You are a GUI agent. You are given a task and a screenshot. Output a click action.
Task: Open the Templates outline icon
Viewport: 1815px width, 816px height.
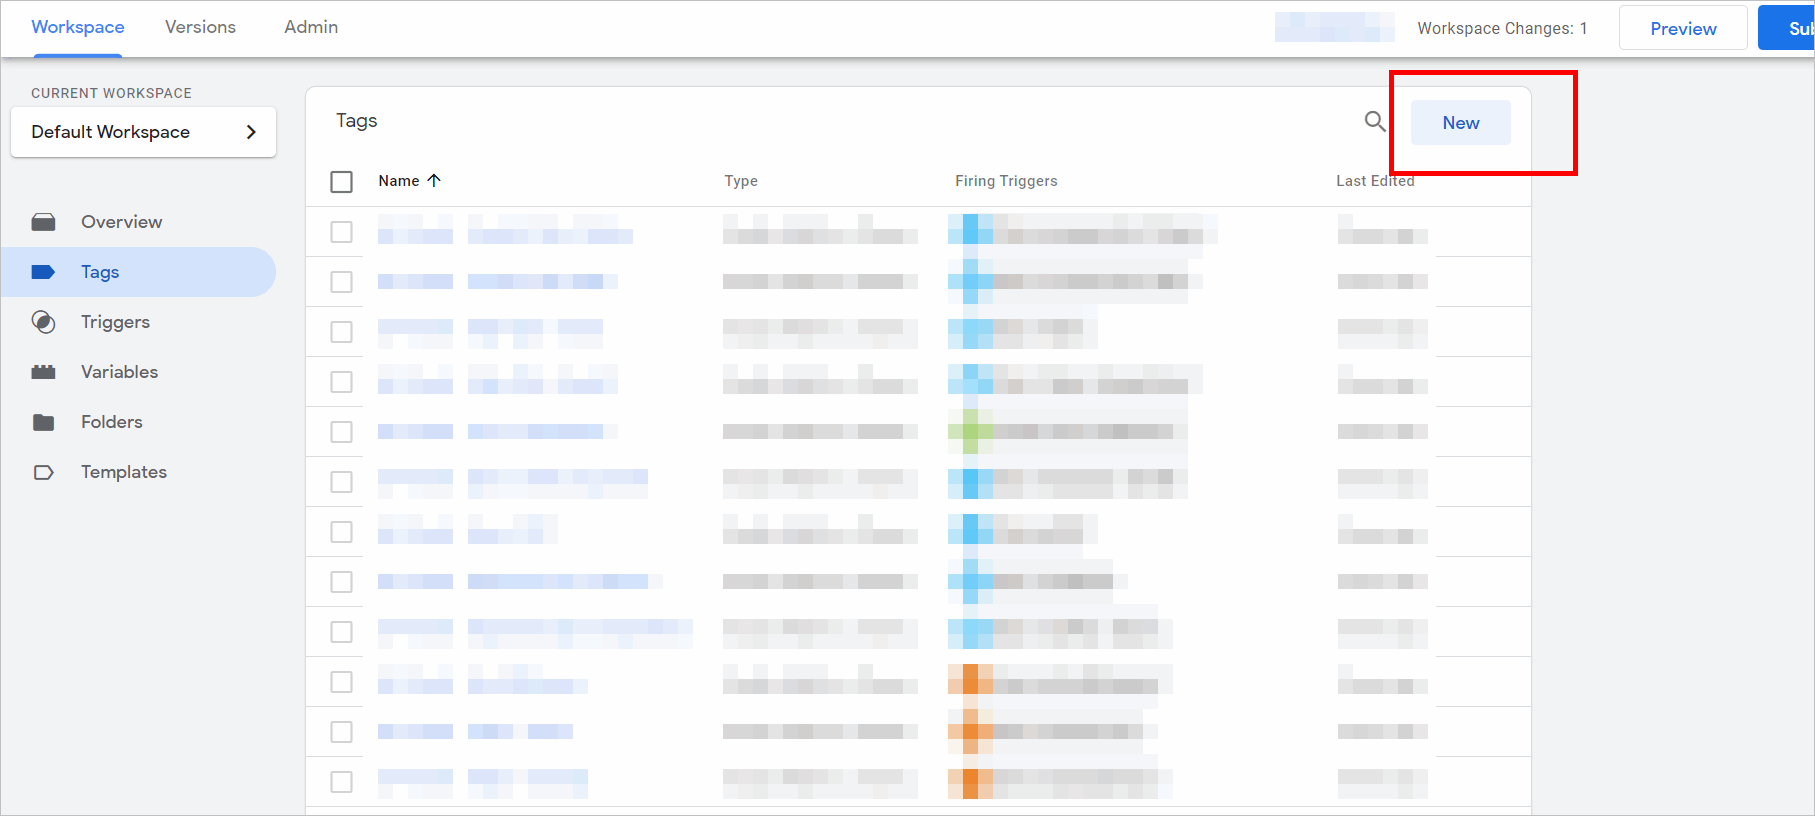[43, 472]
